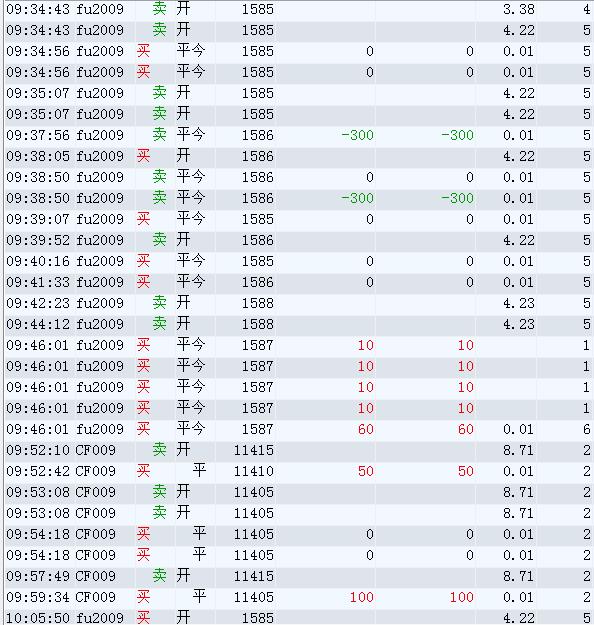Click the 09:44:12 fu2009 timestamp cell

click(39, 324)
